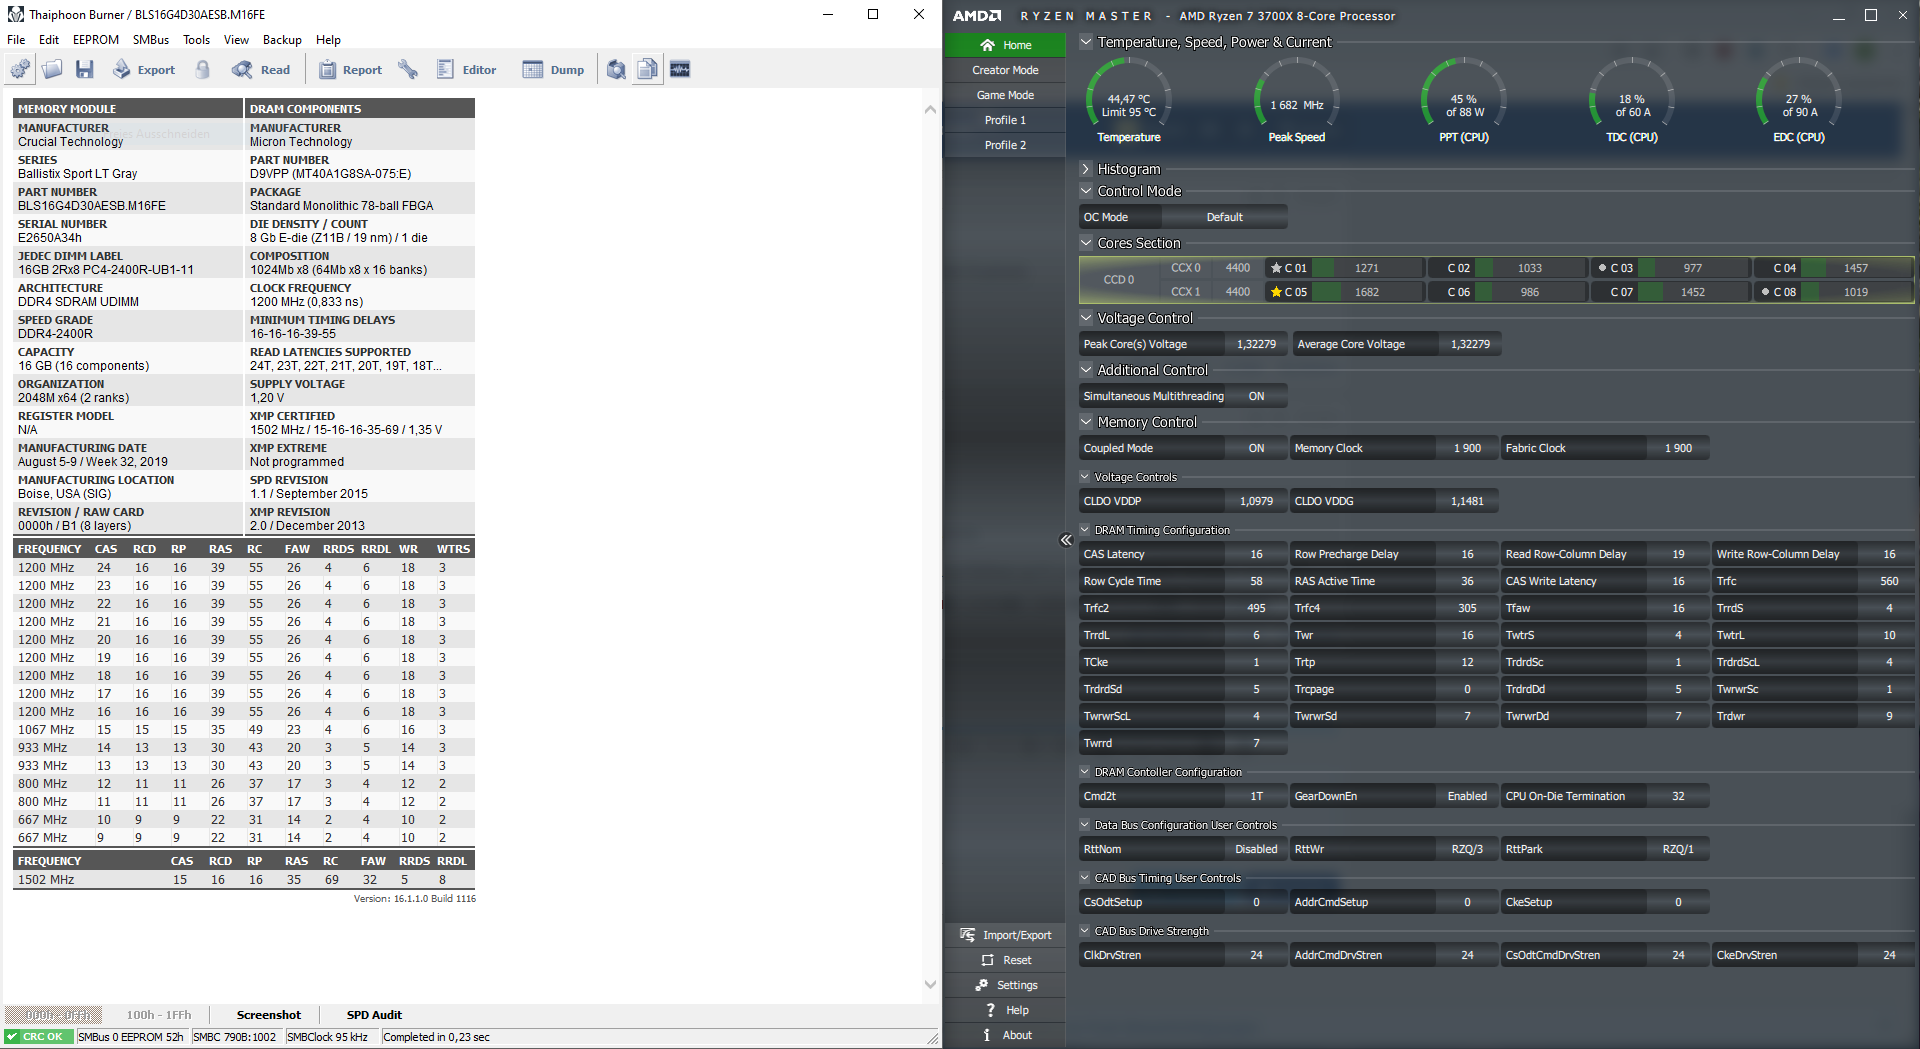The width and height of the screenshot is (1920, 1049).
Task: Click the Export toolbar button
Action: (144, 69)
